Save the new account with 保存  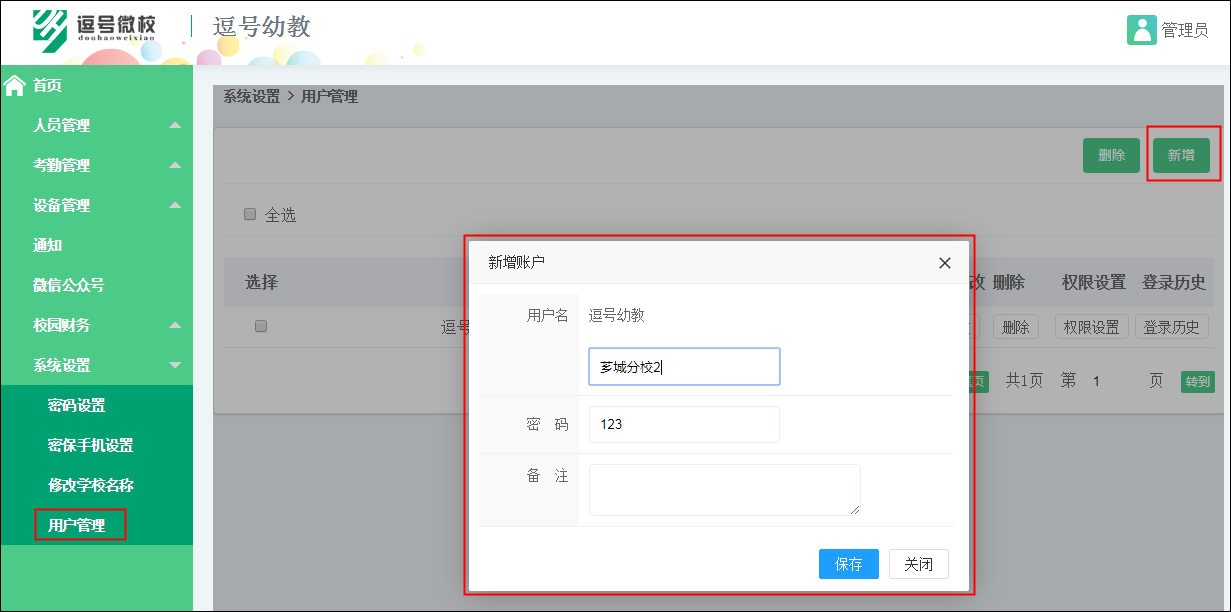[x=848, y=564]
